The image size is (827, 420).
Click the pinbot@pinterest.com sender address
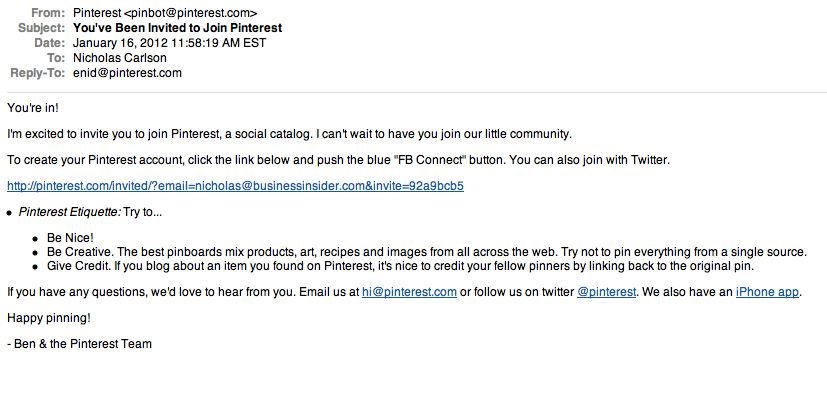coord(191,13)
